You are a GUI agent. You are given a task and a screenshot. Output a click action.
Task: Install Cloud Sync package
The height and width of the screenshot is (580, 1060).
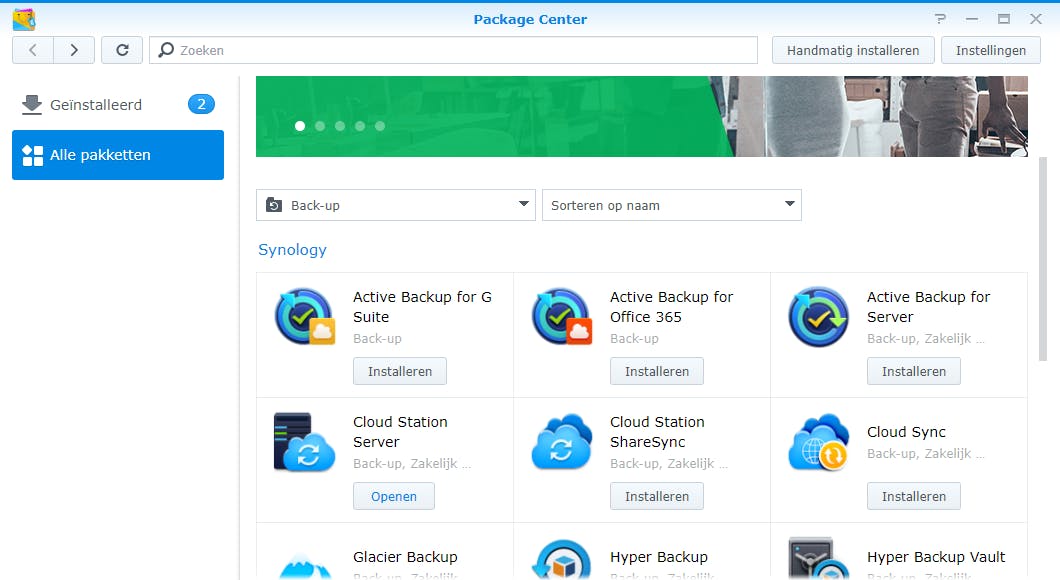pyautogui.click(x=913, y=496)
